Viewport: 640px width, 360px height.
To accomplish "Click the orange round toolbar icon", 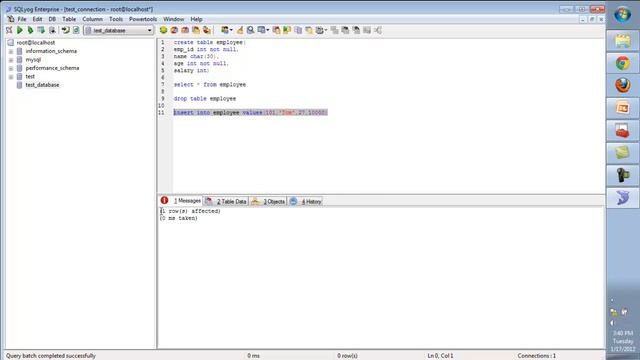I will click(174, 30).
